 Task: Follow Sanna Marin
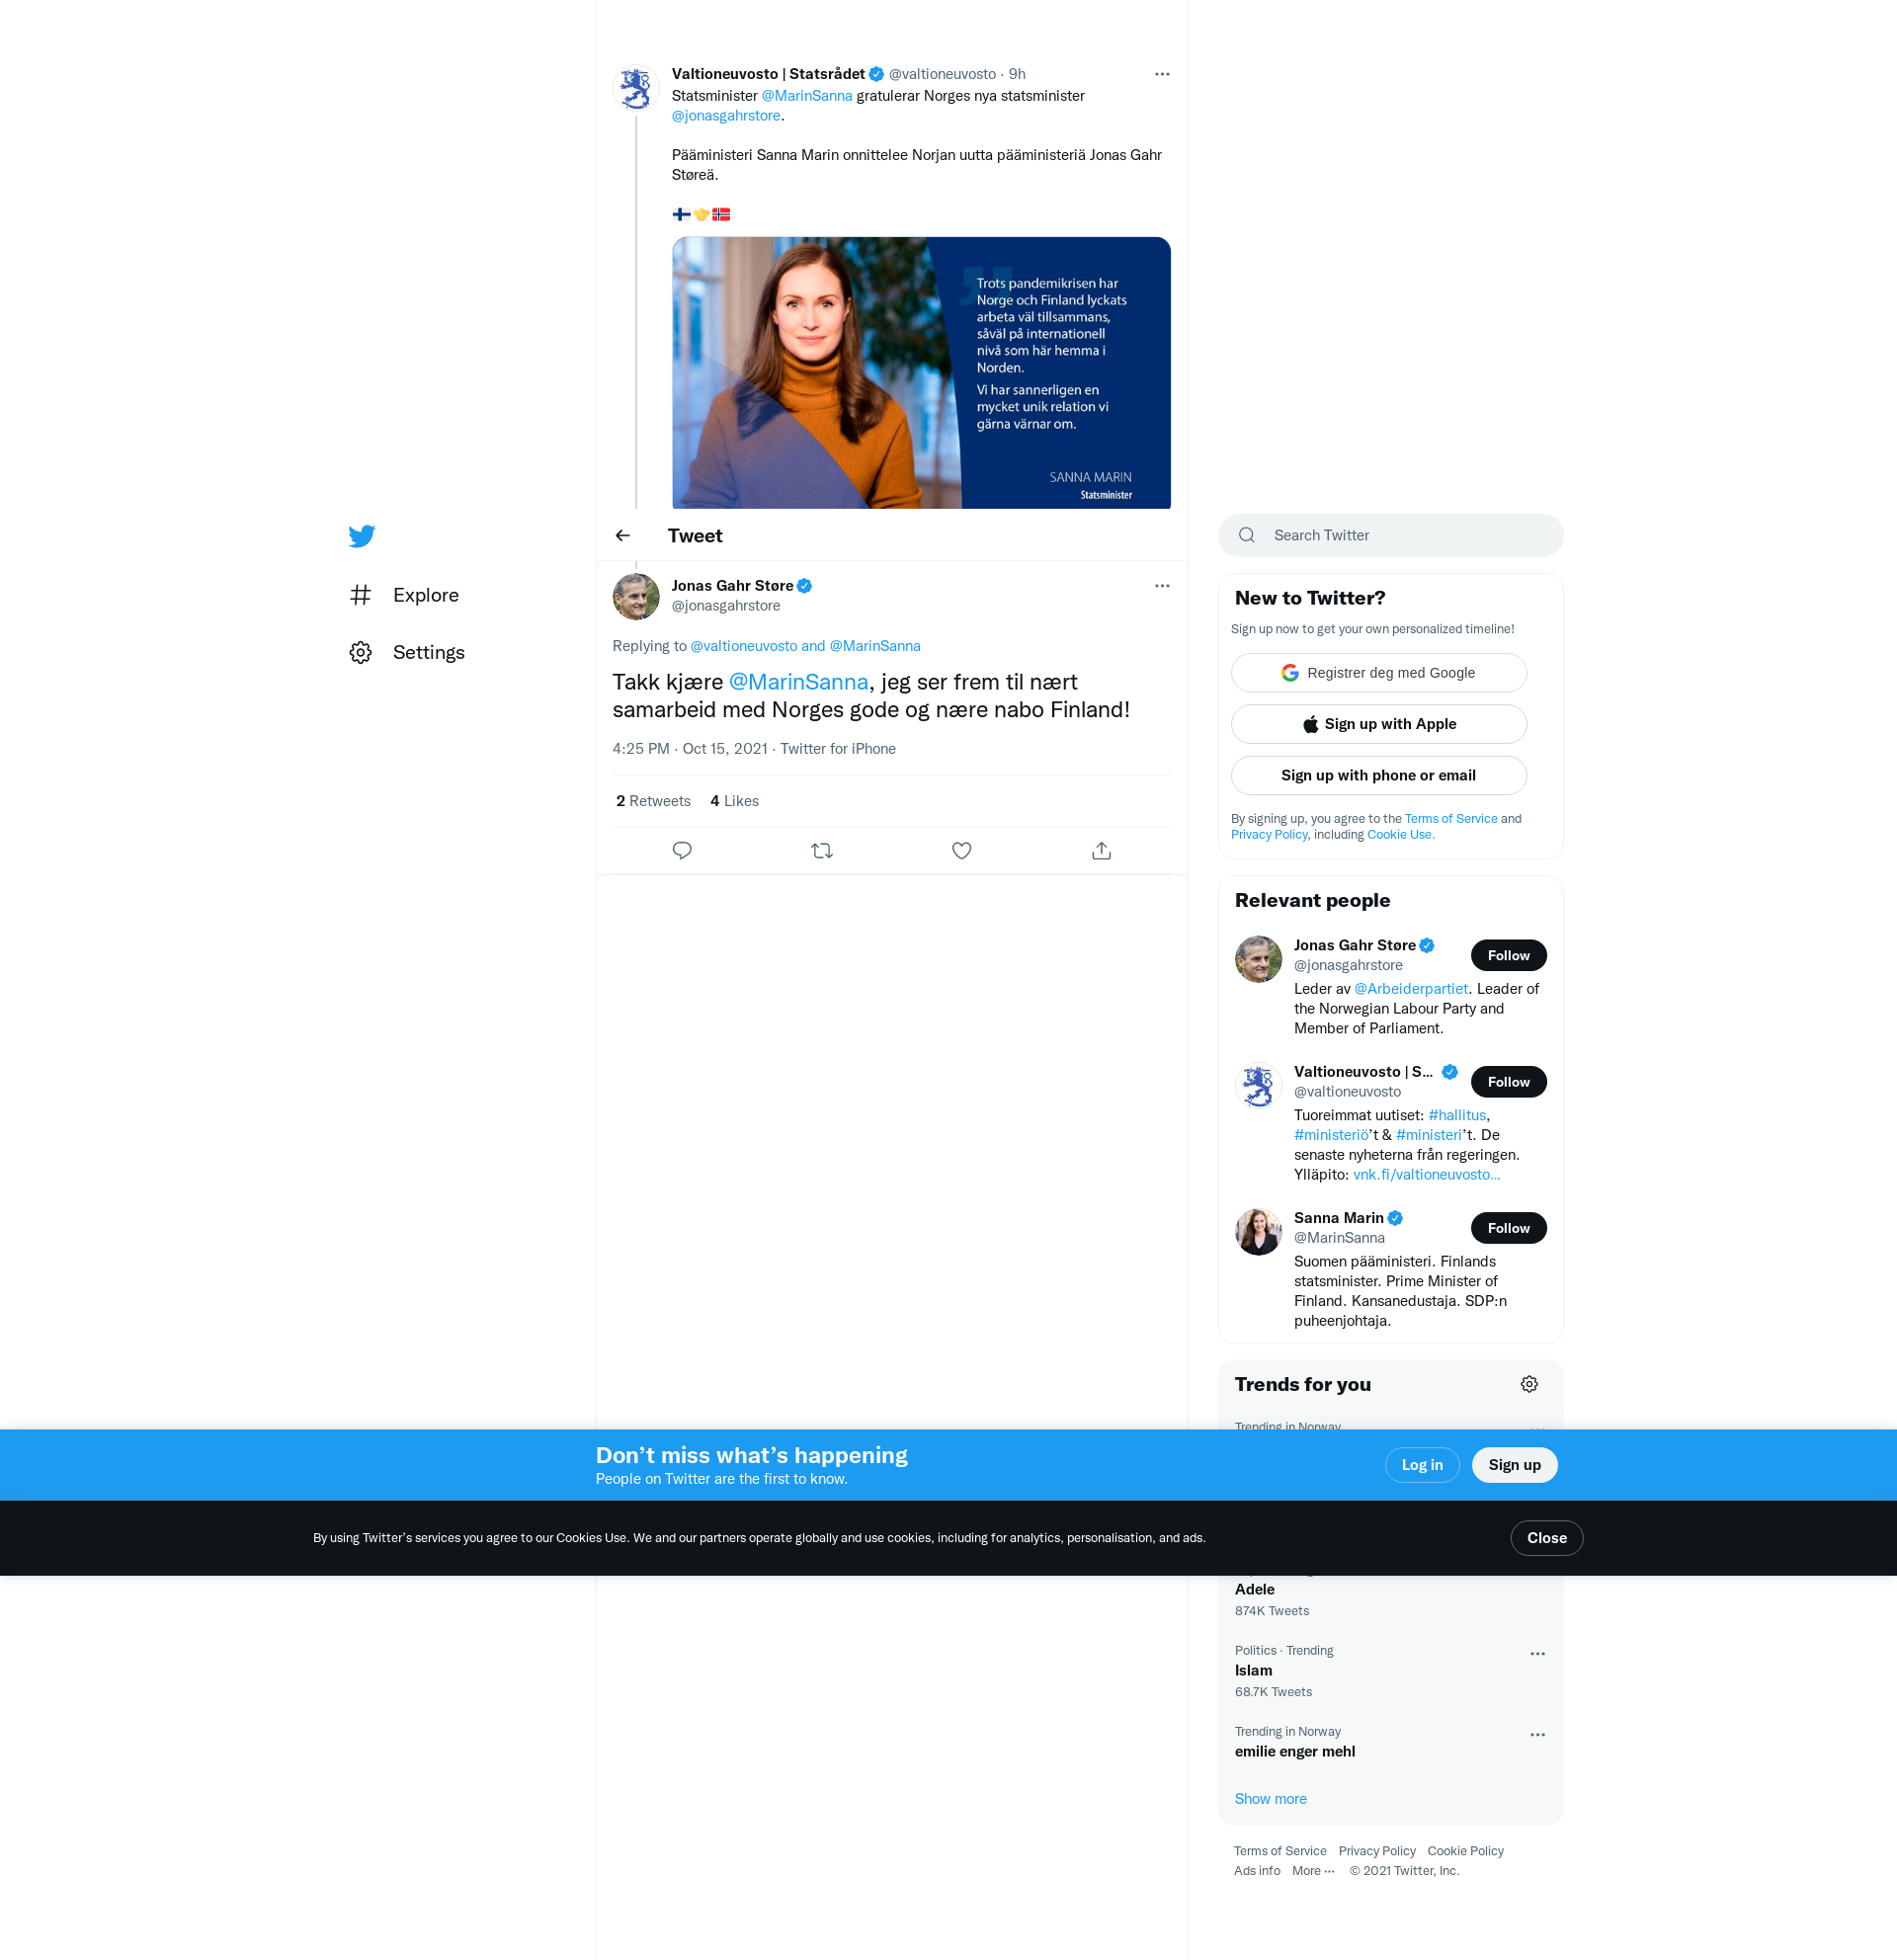[1508, 1228]
